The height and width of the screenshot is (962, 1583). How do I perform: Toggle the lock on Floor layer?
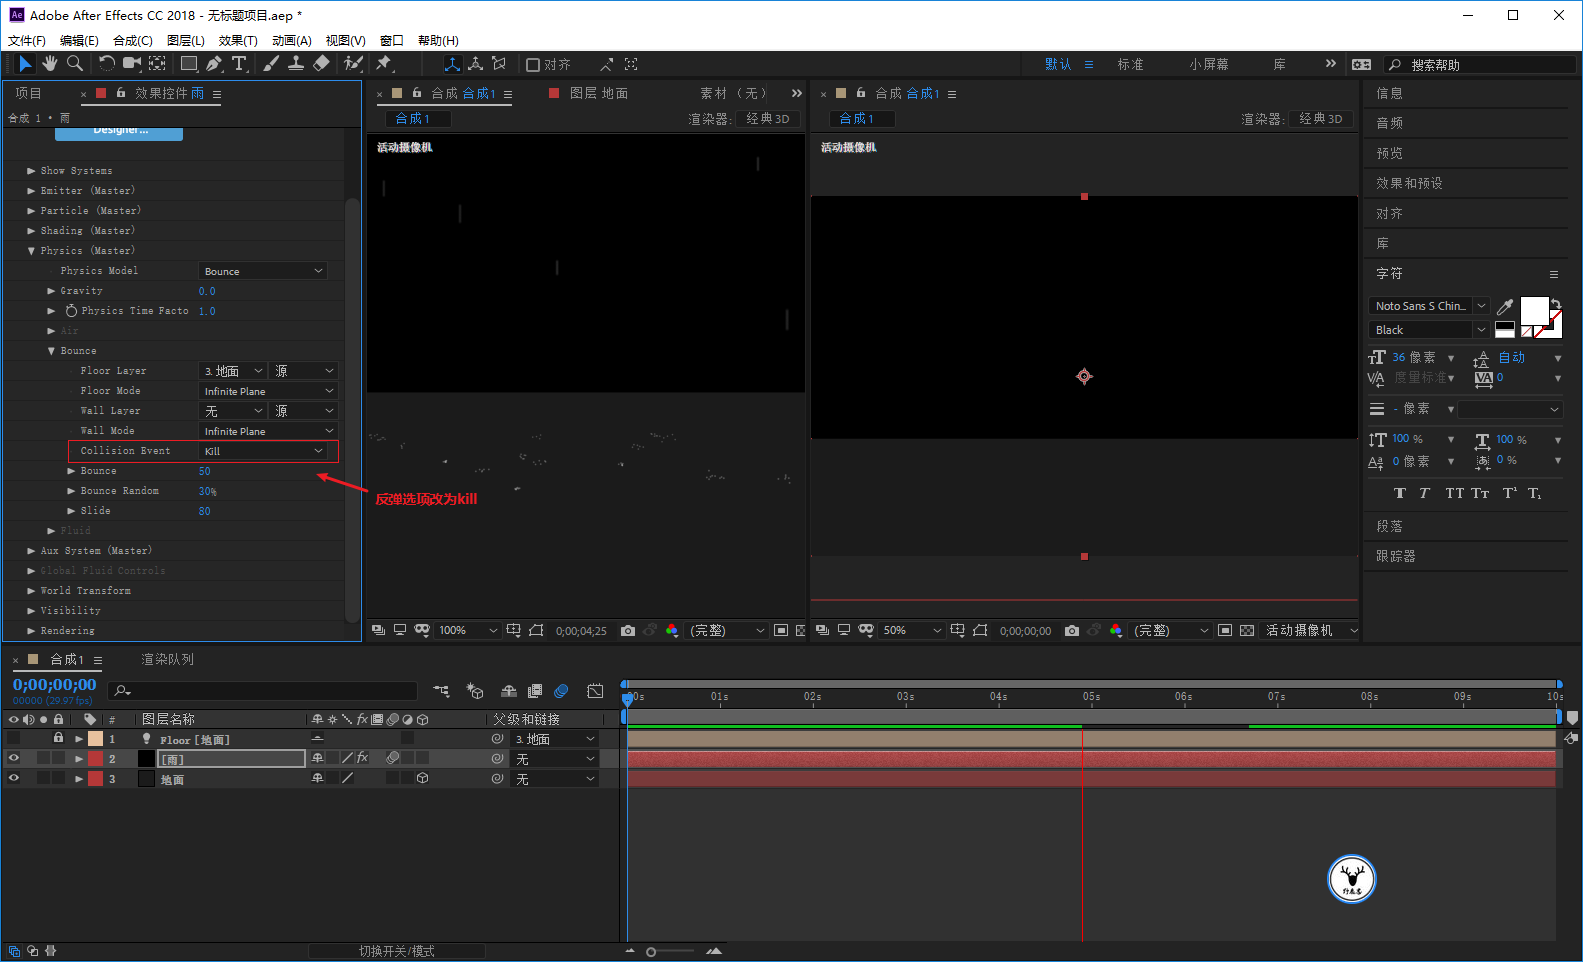tap(58, 739)
